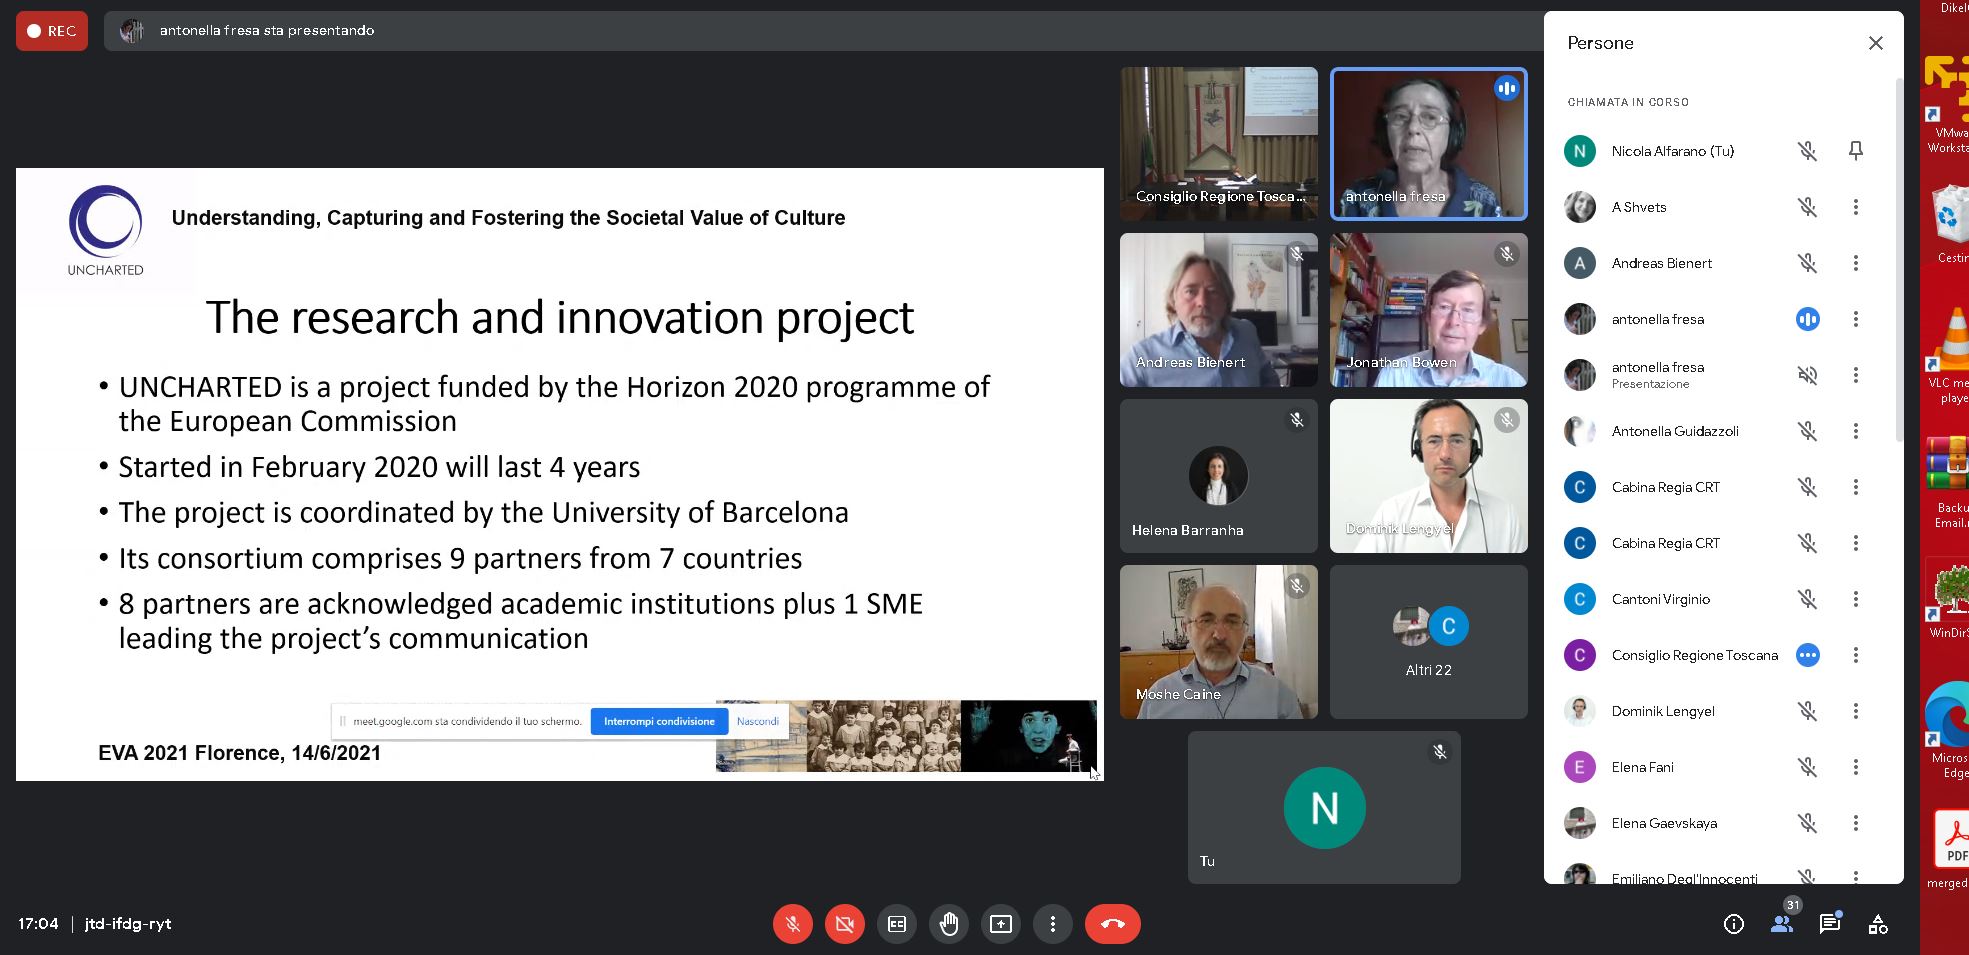Toggle the microphone mute button
The height and width of the screenshot is (955, 1969).
pyautogui.click(x=792, y=924)
